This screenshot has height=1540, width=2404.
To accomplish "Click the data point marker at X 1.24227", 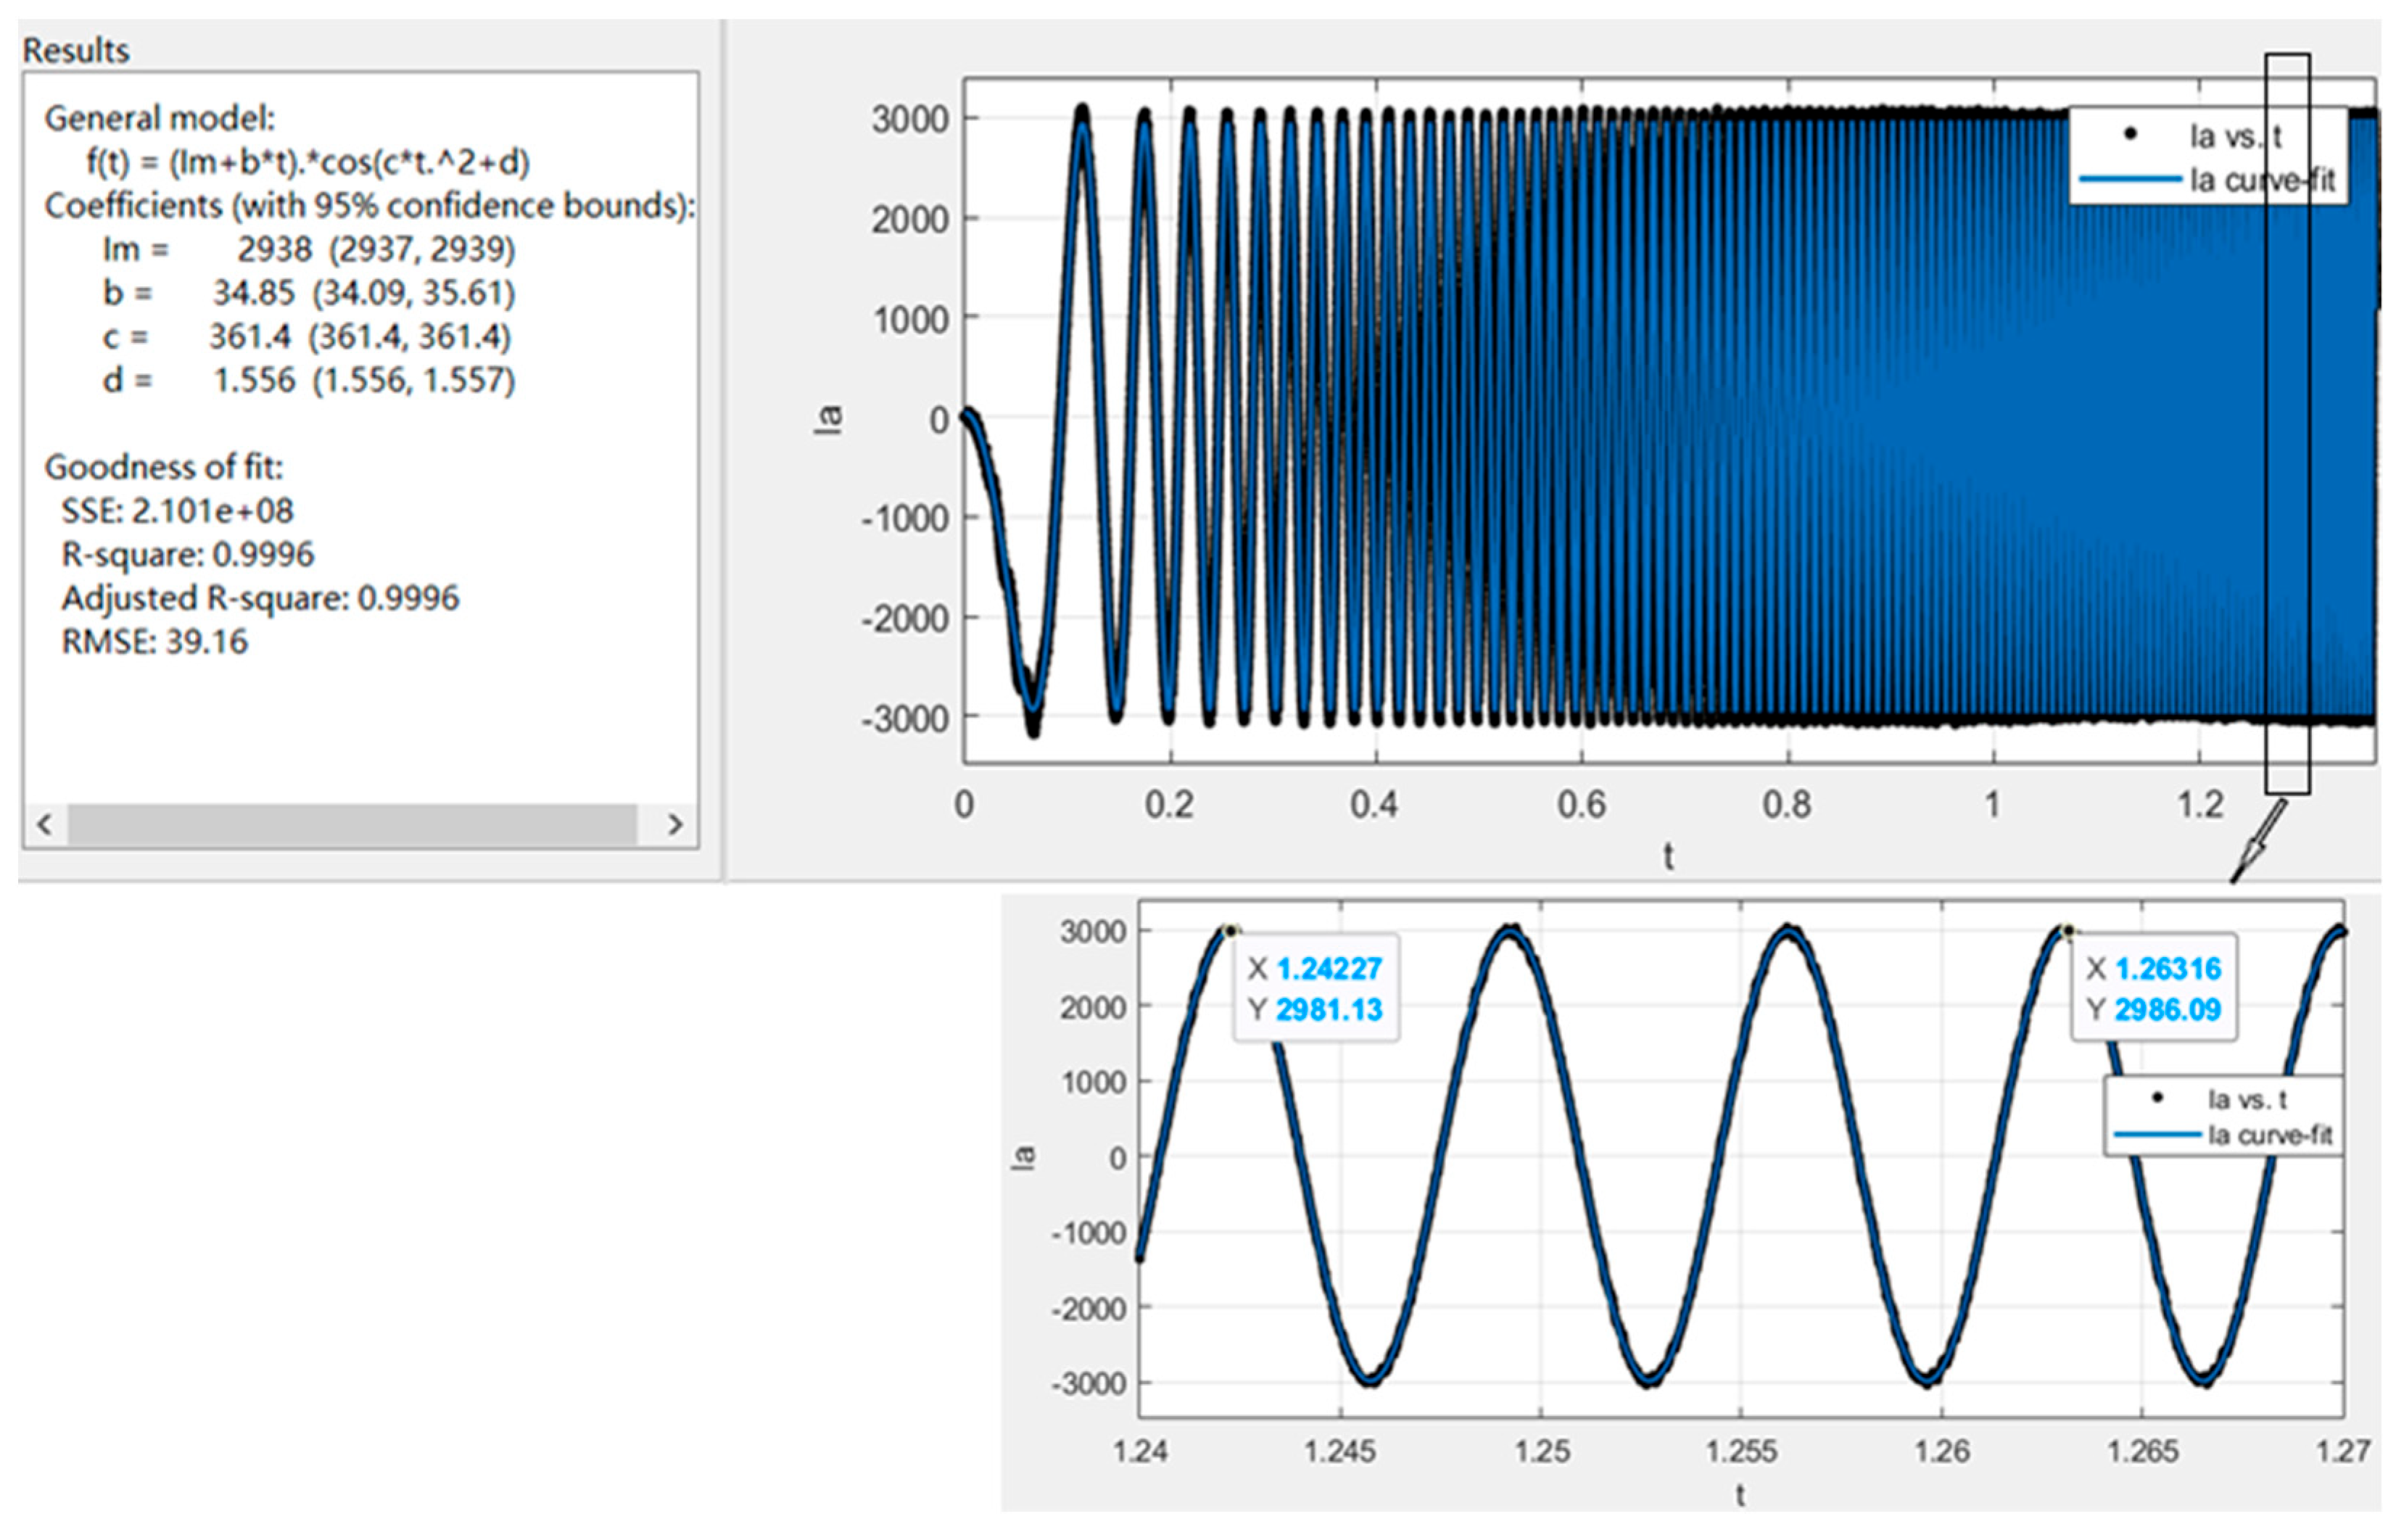I will point(1231,931).
